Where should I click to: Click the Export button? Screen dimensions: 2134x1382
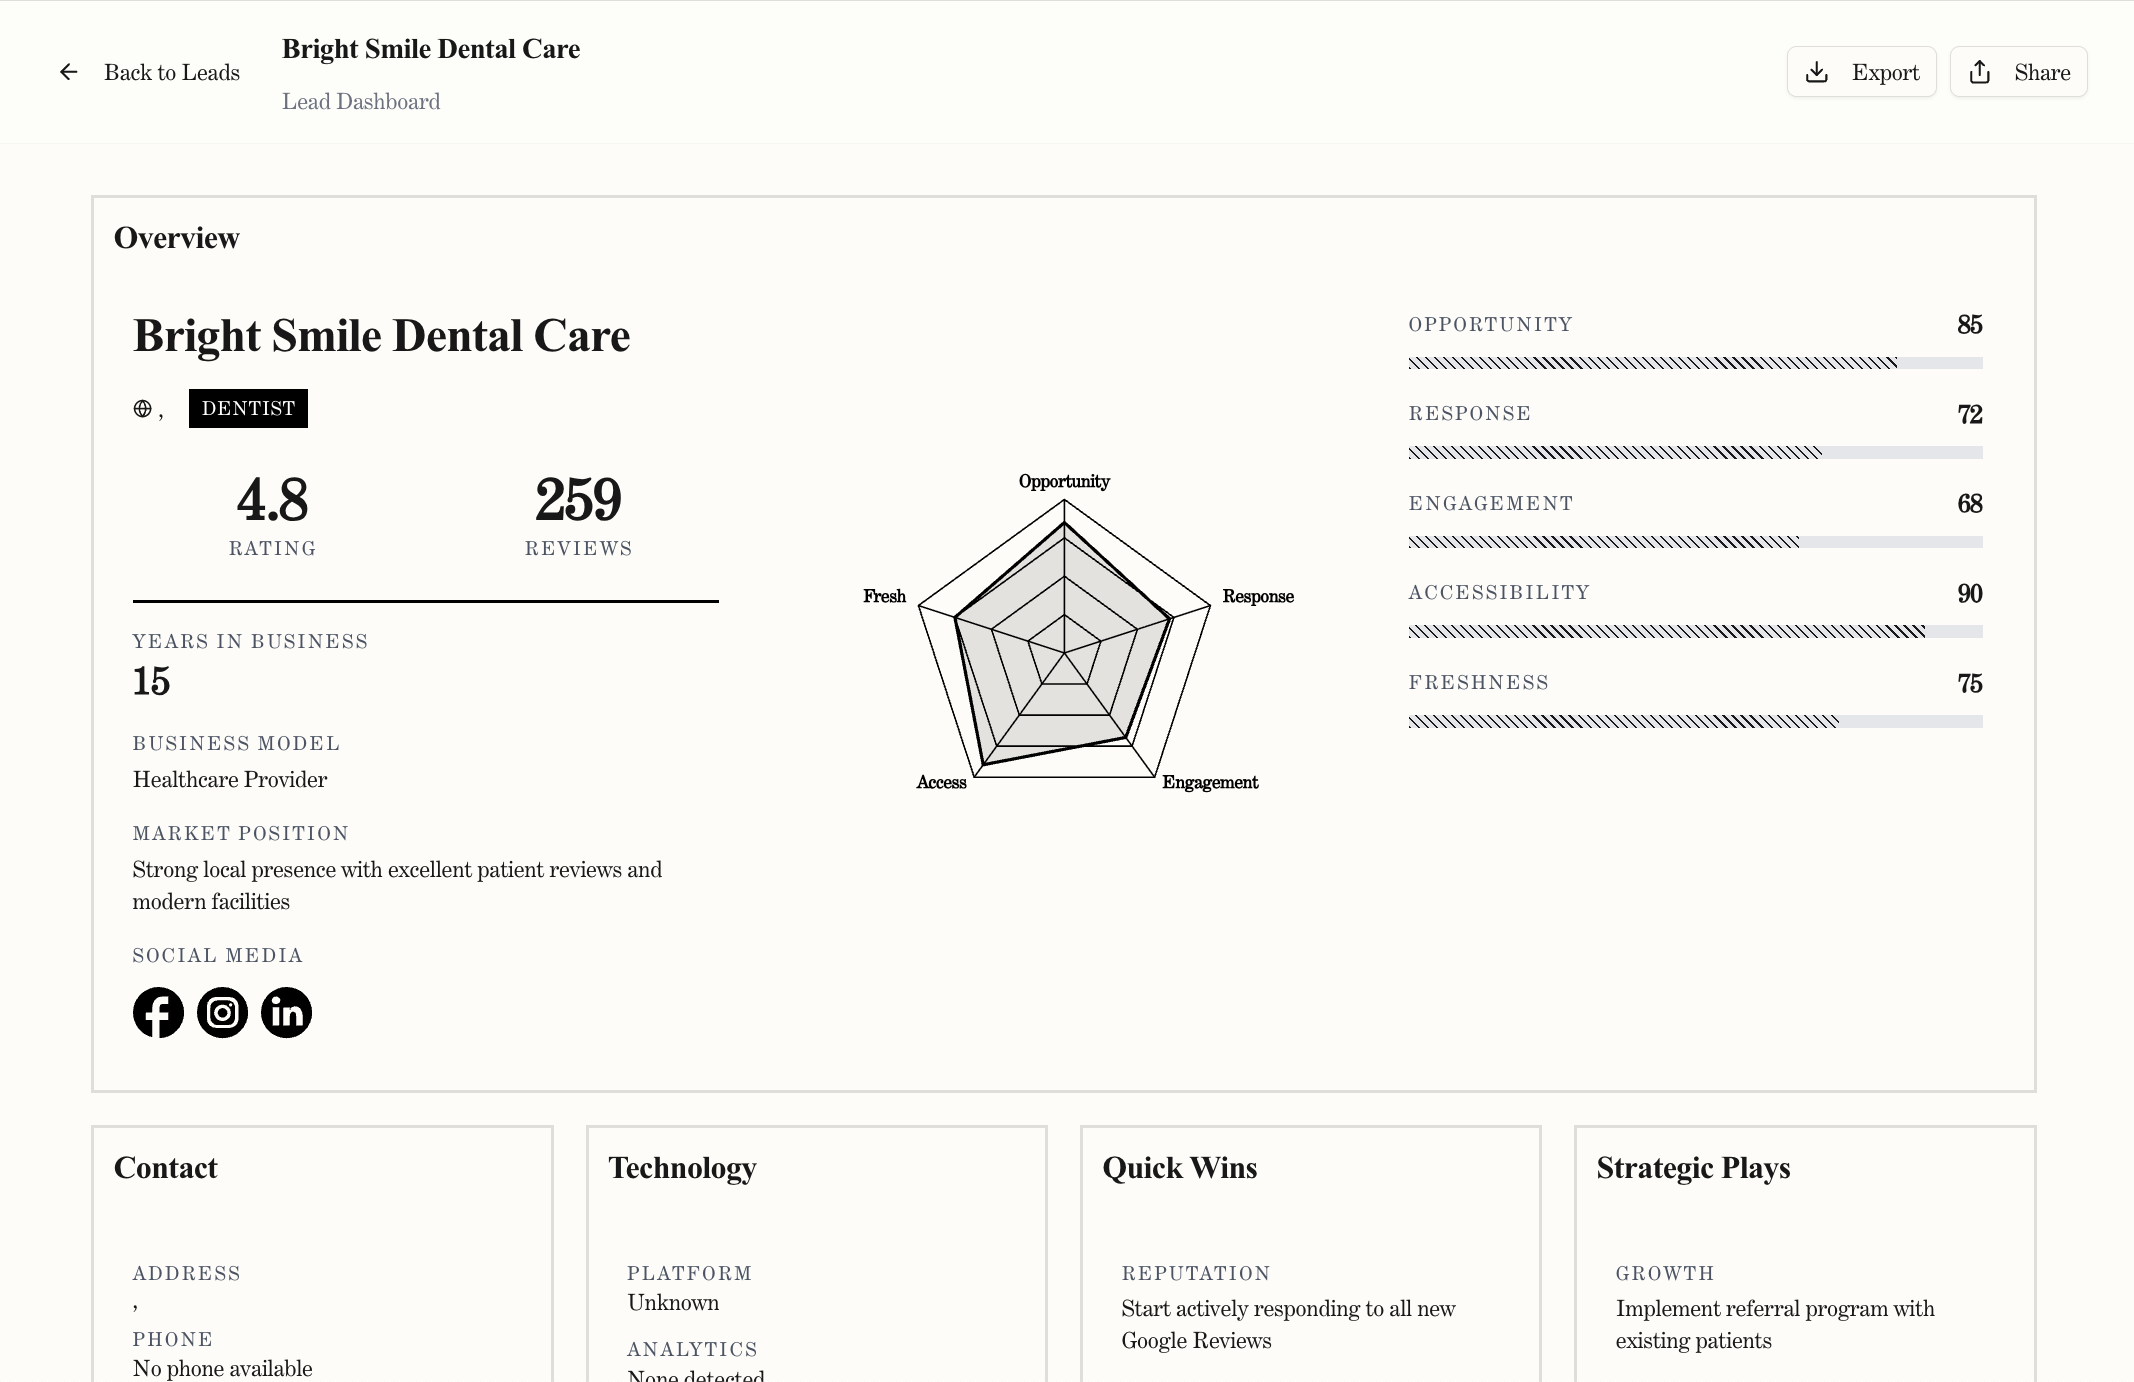(1861, 71)
